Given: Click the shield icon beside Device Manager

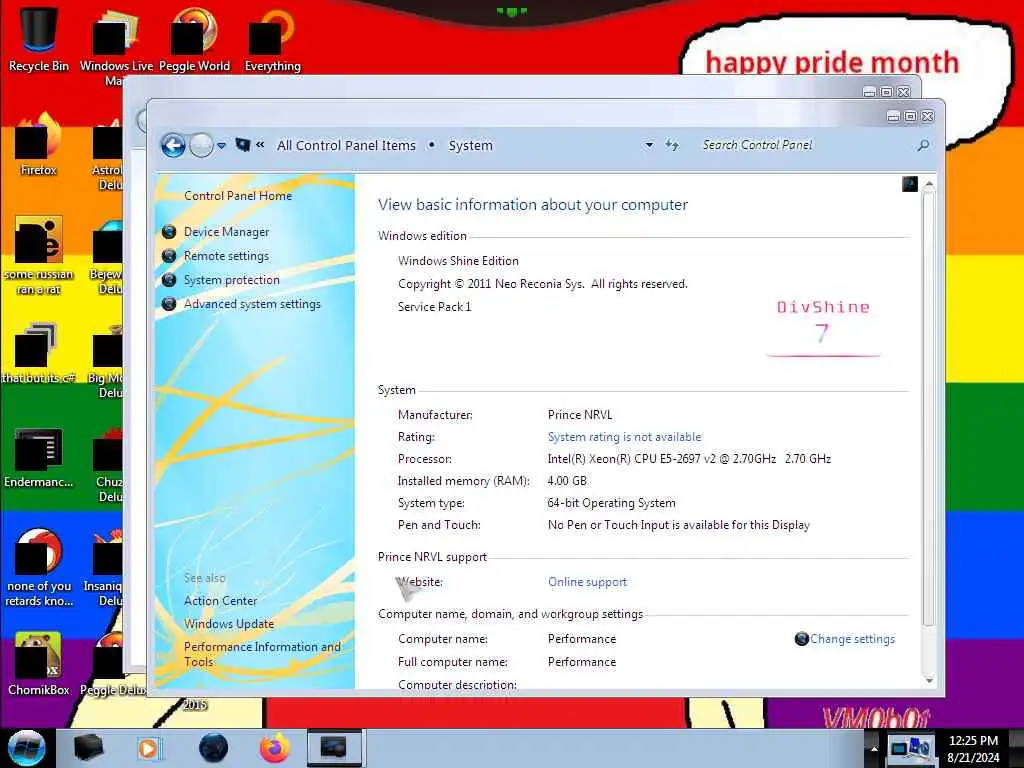Looking at the screenshot, I should [x=169, y=232].
